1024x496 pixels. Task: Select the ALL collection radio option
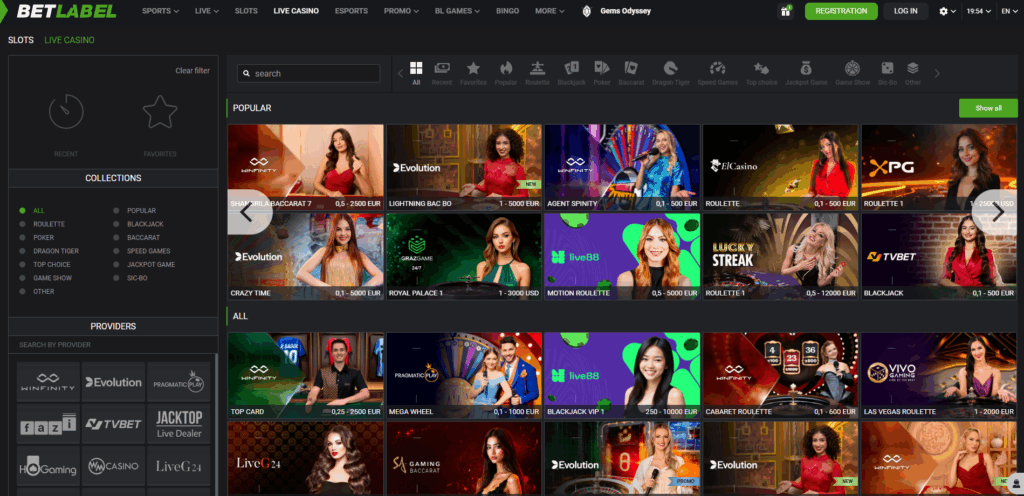(x=33, y=211)
